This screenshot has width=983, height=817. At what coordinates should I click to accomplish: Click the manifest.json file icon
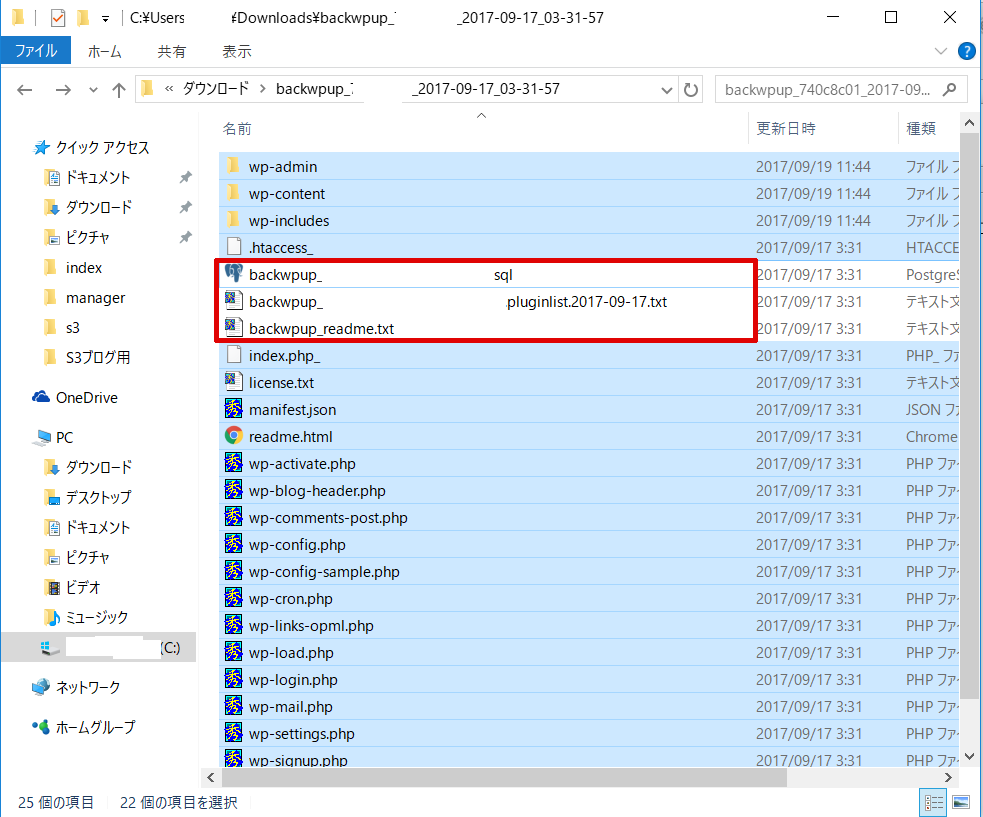(234, 409)
